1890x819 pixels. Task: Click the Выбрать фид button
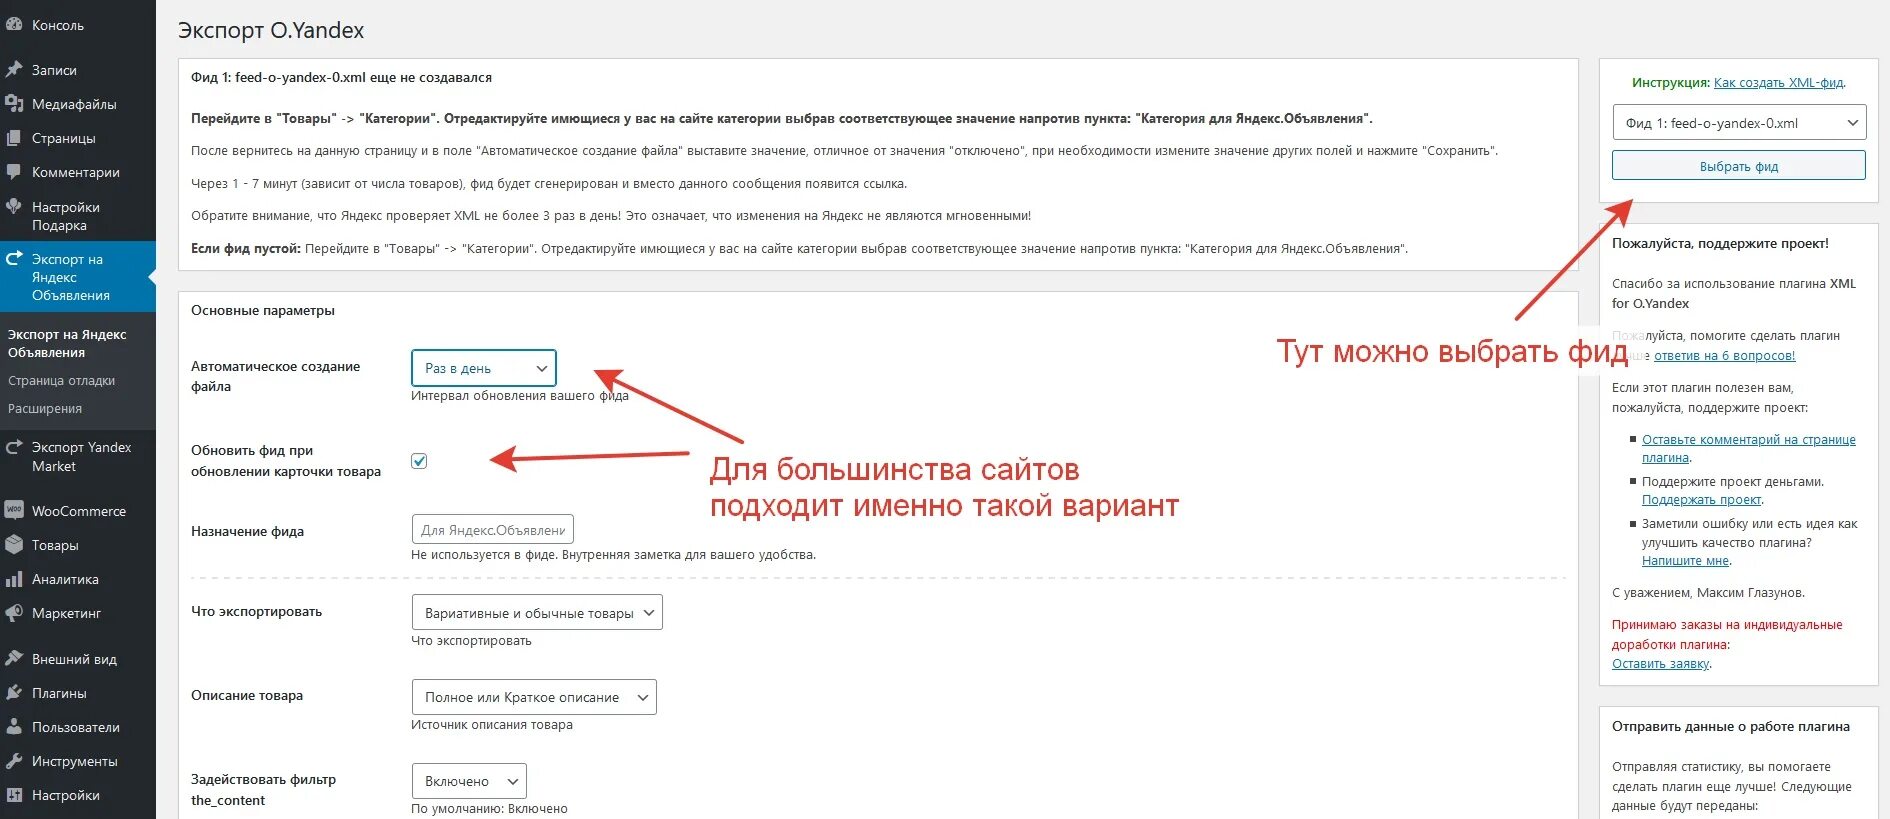[1739, 166]
